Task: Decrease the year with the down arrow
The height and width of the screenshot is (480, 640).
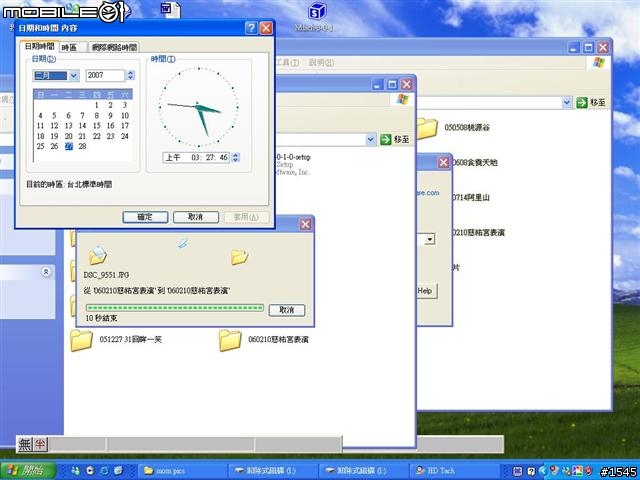Action: pos(131,78)
